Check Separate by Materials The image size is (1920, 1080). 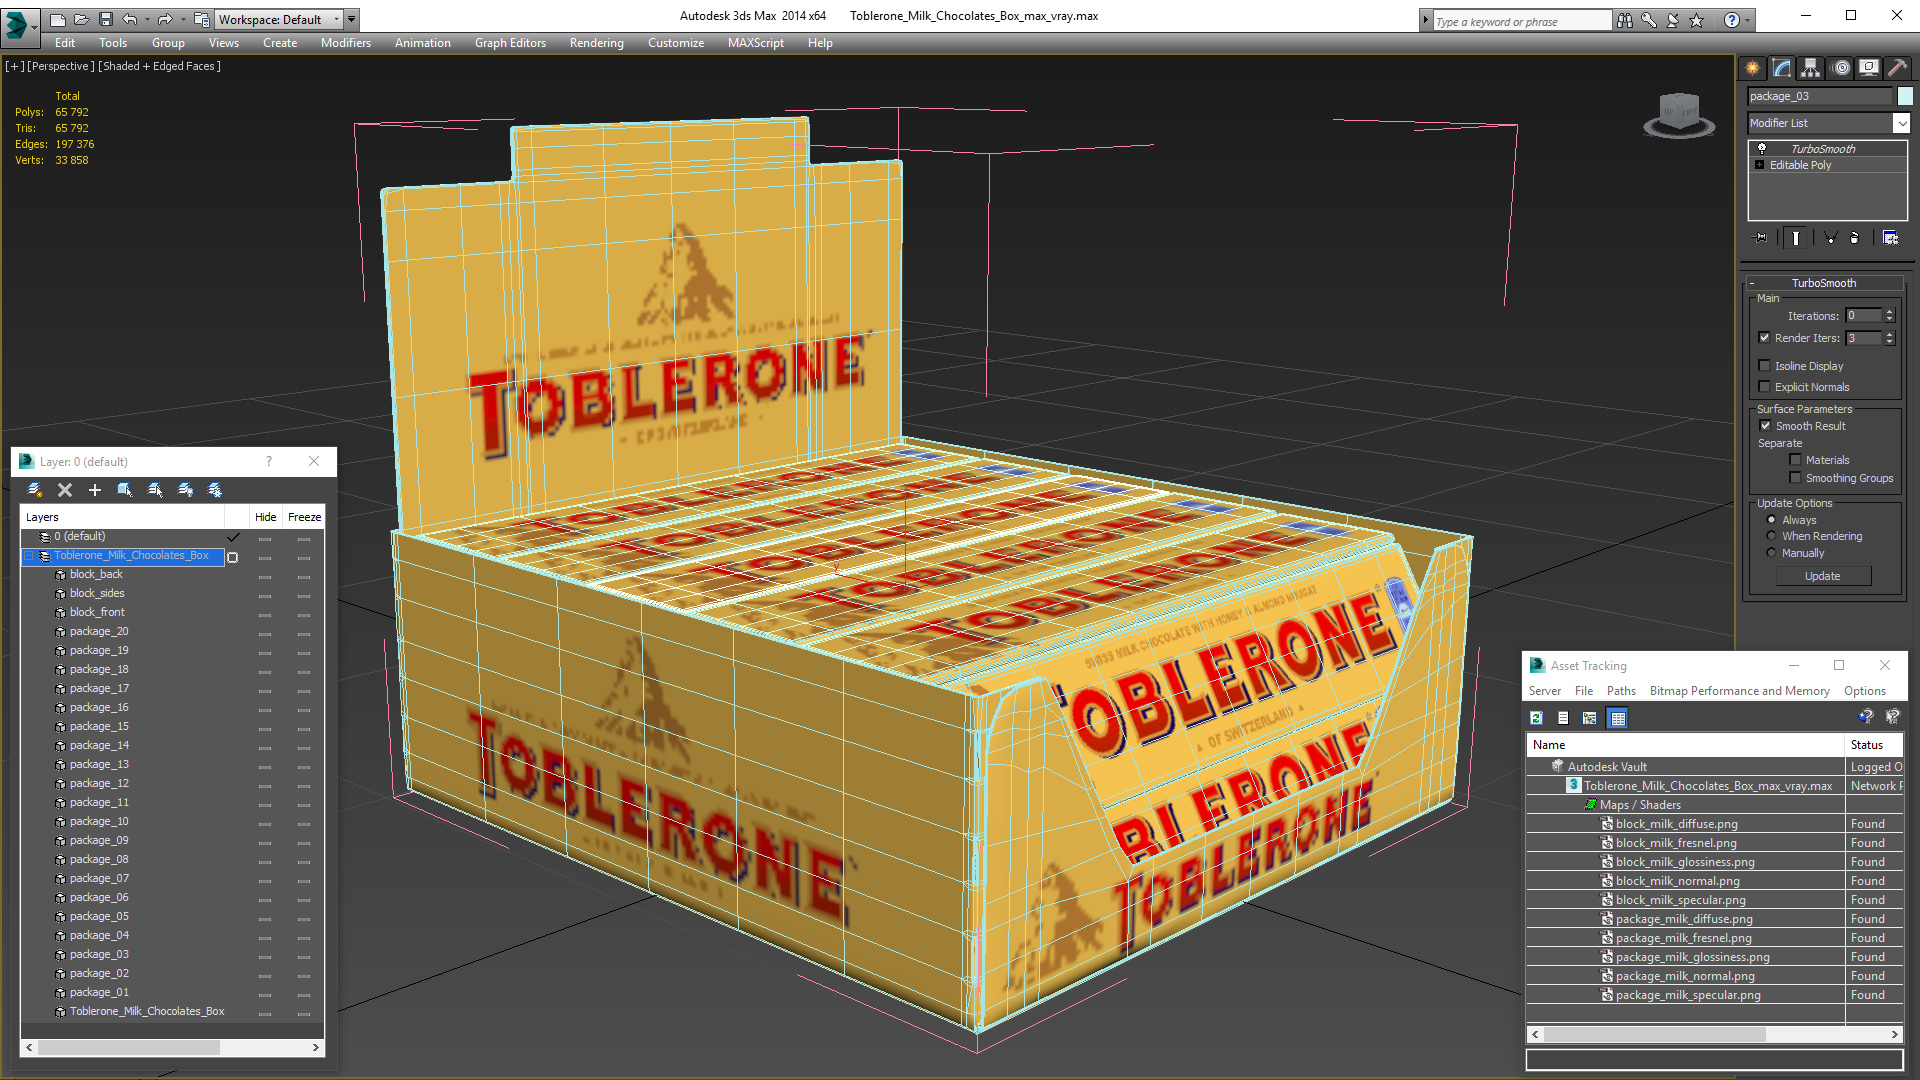click(1796, 460)
